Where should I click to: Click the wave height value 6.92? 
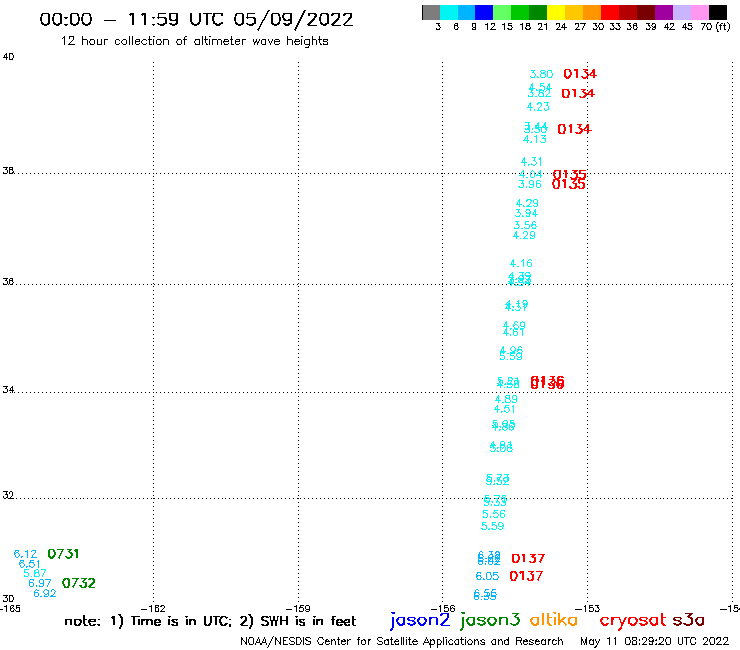pyautogui.click(x=45, y=593)
